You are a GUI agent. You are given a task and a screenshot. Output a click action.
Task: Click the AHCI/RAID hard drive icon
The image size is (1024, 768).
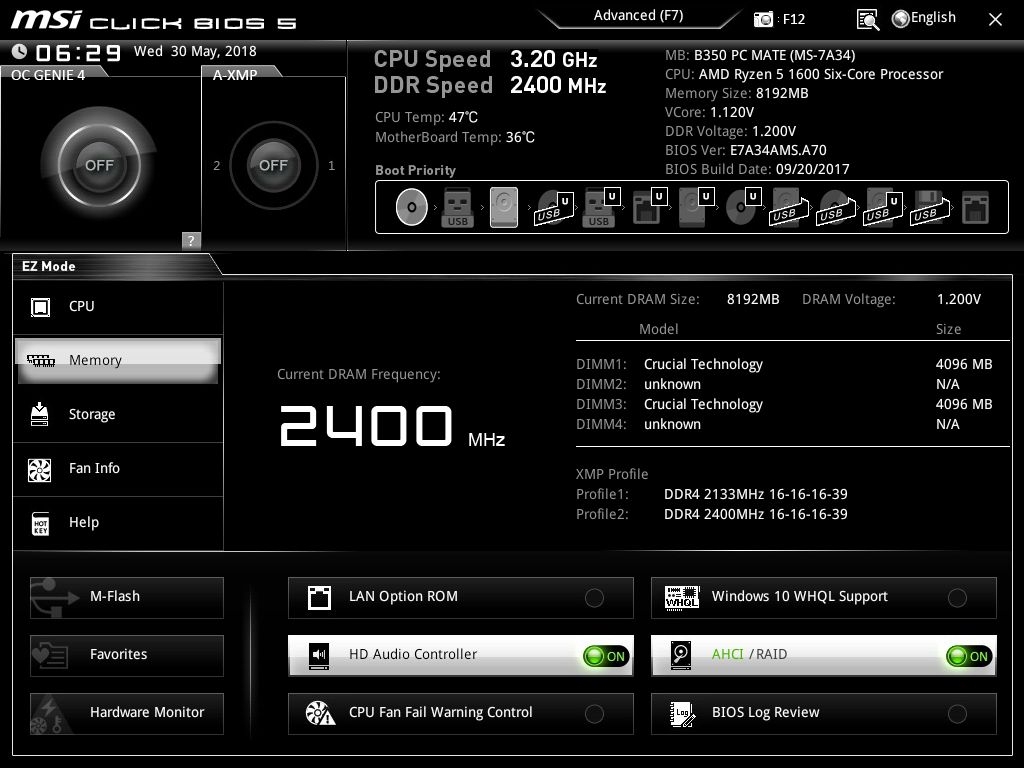pyautogui.click(x=681, y=655)
